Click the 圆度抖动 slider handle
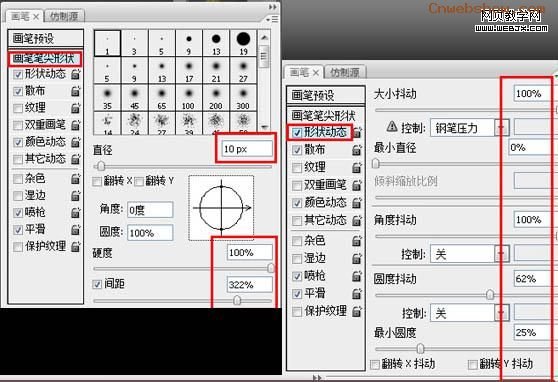 tap(490, 294)
